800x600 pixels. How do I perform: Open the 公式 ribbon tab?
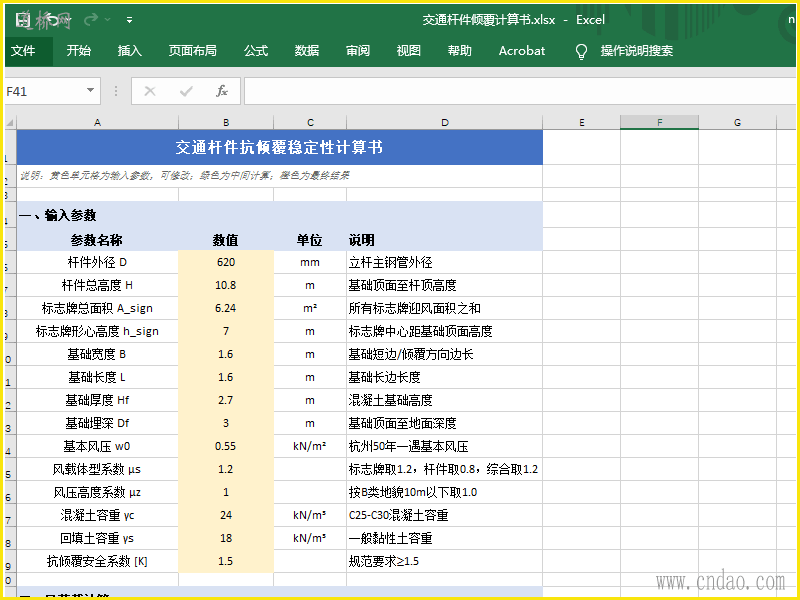[256, 51]
